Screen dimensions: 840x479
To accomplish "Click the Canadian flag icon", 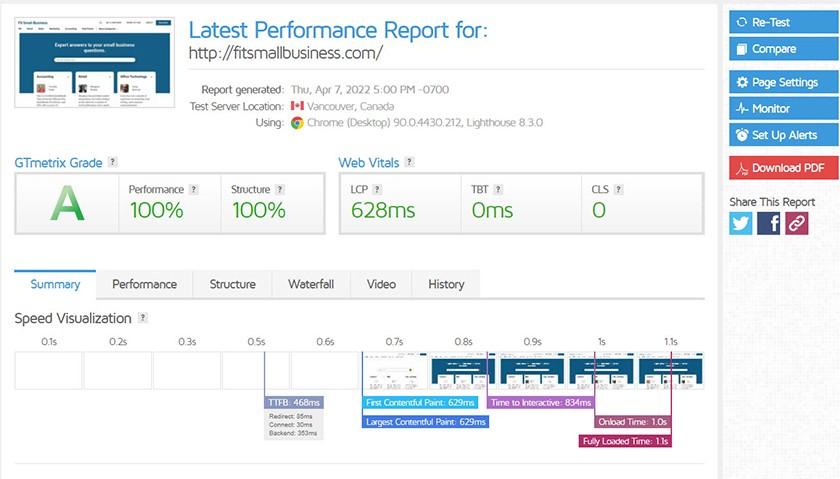I will (297, 106).
